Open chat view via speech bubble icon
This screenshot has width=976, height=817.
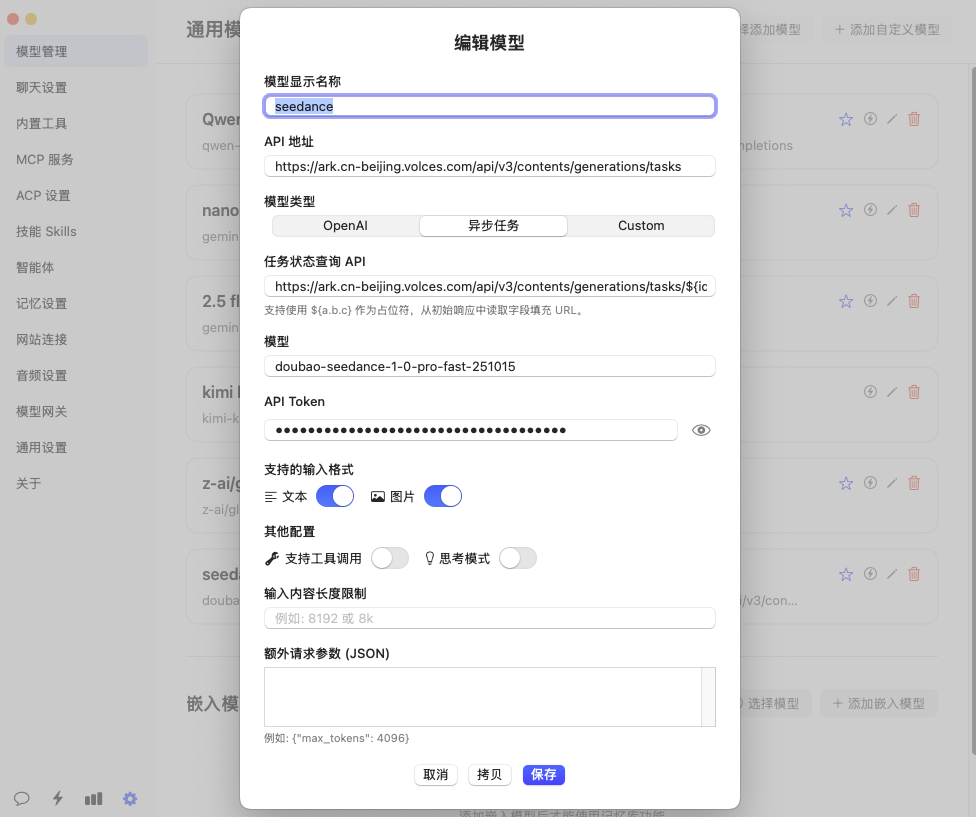(x=22, y=798)
